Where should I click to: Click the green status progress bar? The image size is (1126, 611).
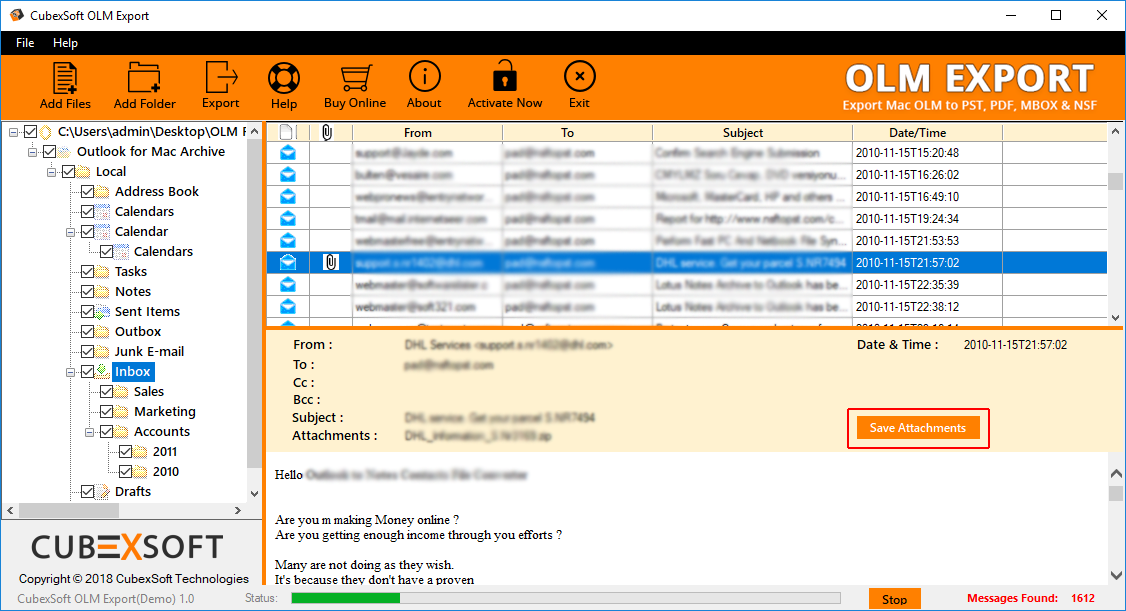click(x=345, y=598)
